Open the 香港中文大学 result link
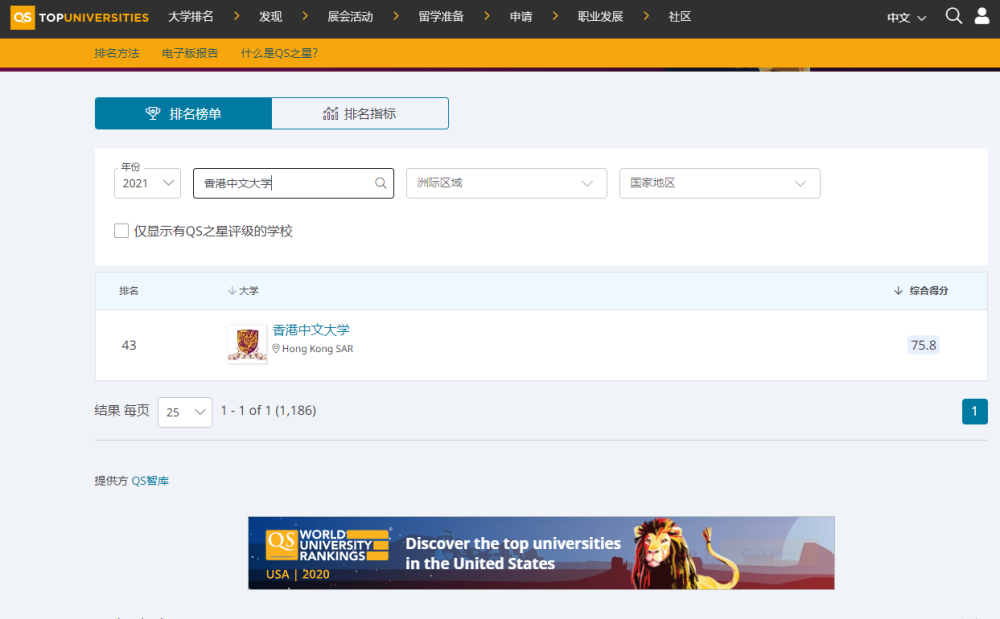The height and width of the screenshot is (619, 1000). (311, 330)
